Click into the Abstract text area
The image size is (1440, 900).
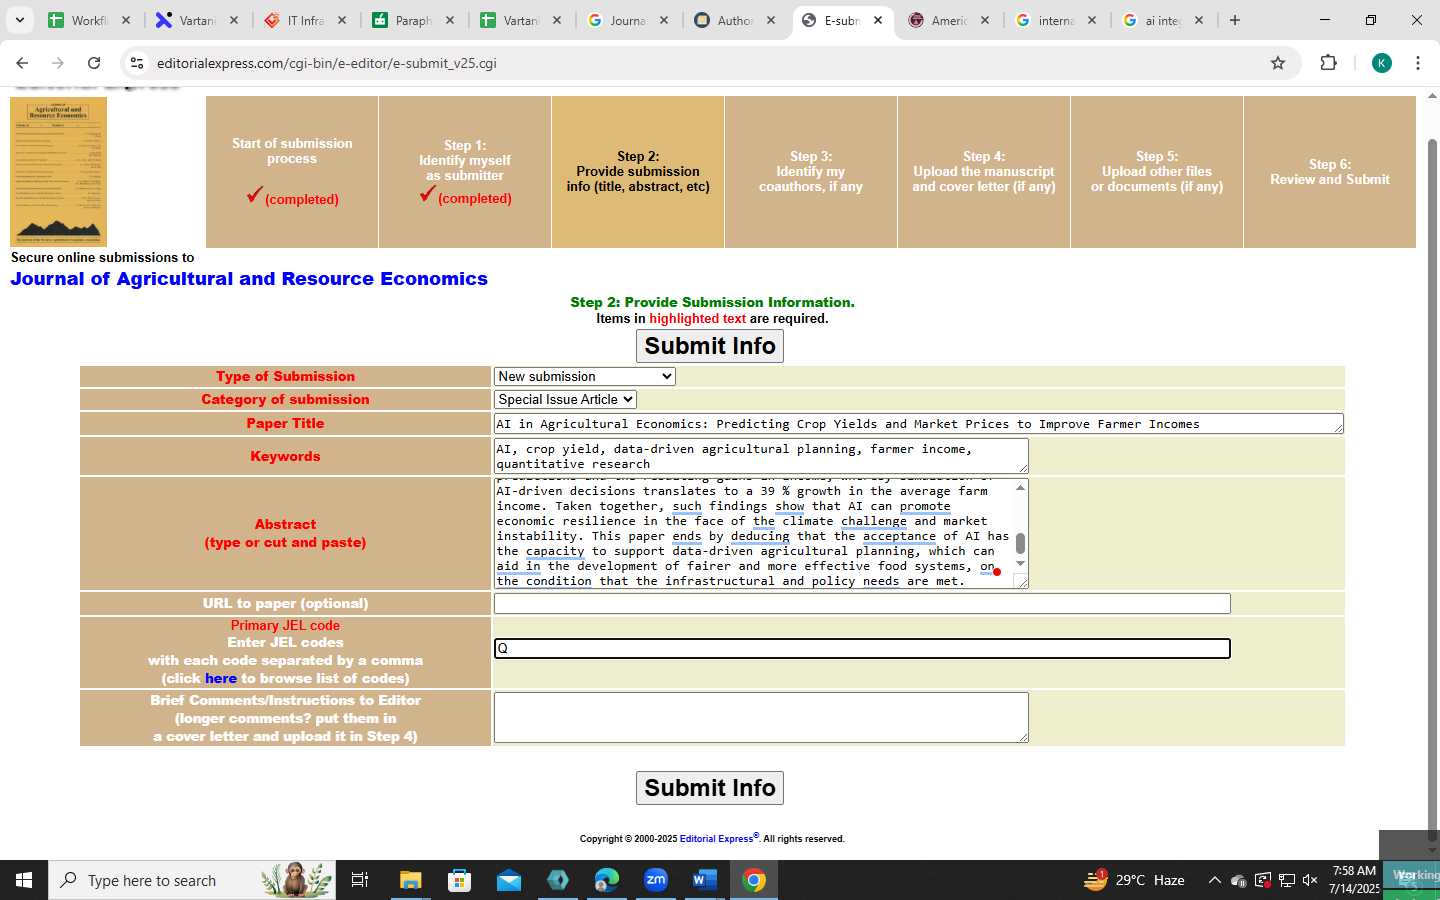753,534
